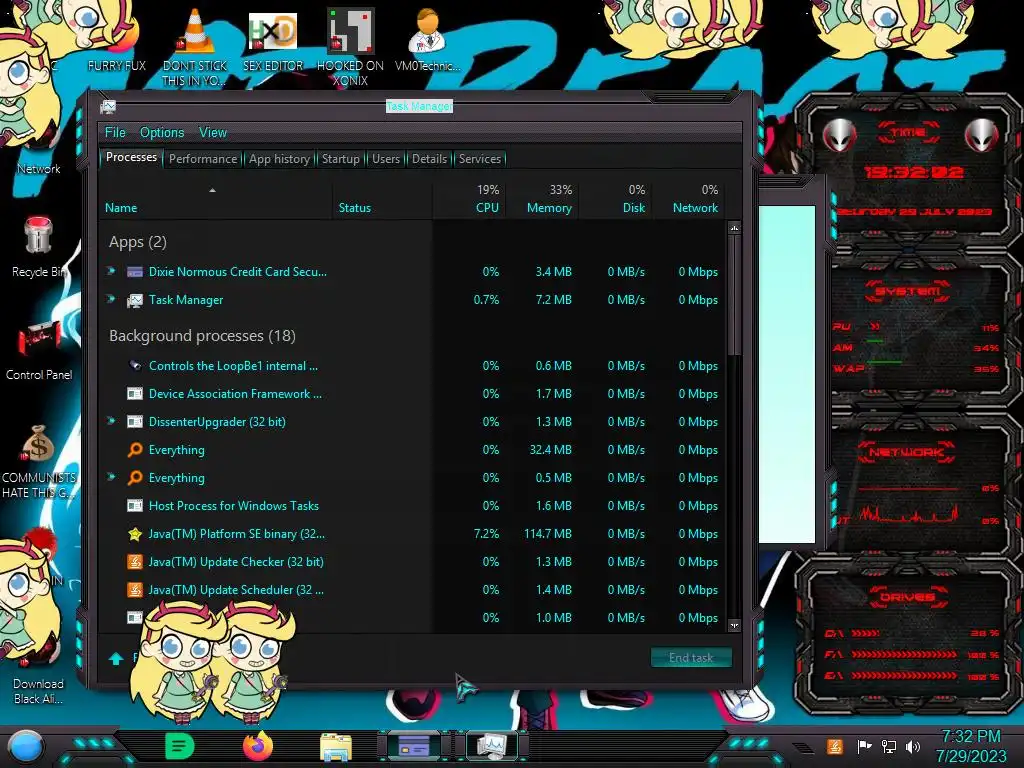This screenshot has height=768, width=1024.
Task: Open HOOKED ON XONIX desktop icon
Action: click(350, 47)
